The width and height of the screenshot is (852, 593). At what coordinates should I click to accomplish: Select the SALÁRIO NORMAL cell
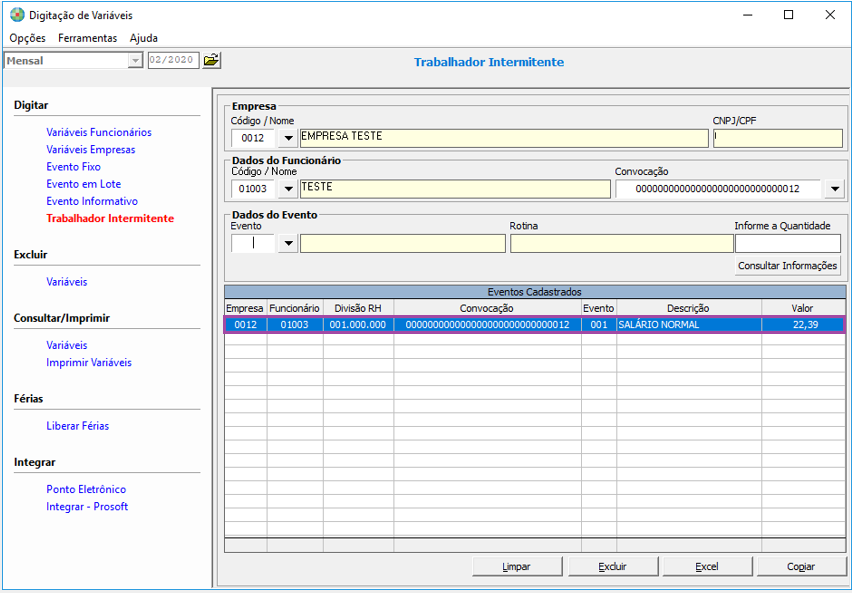(688, 325)
